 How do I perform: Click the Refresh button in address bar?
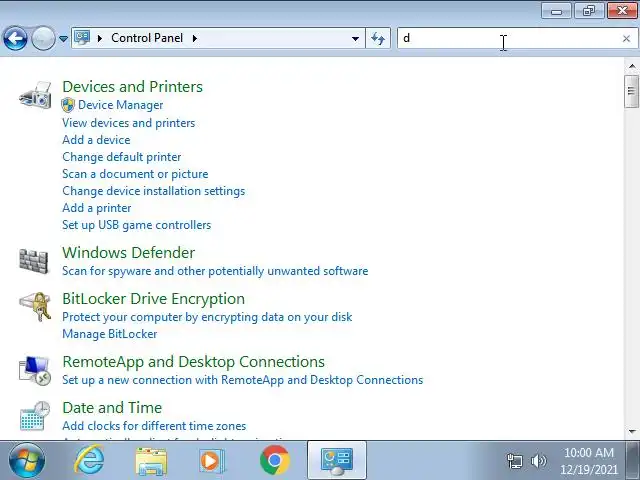pos(378,38)
